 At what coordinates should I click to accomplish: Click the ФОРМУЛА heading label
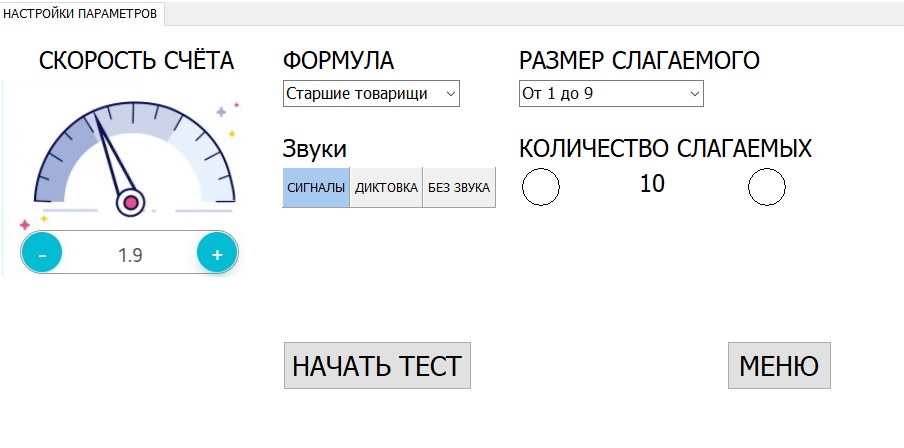pyautogui.click(x=339, y=61)
